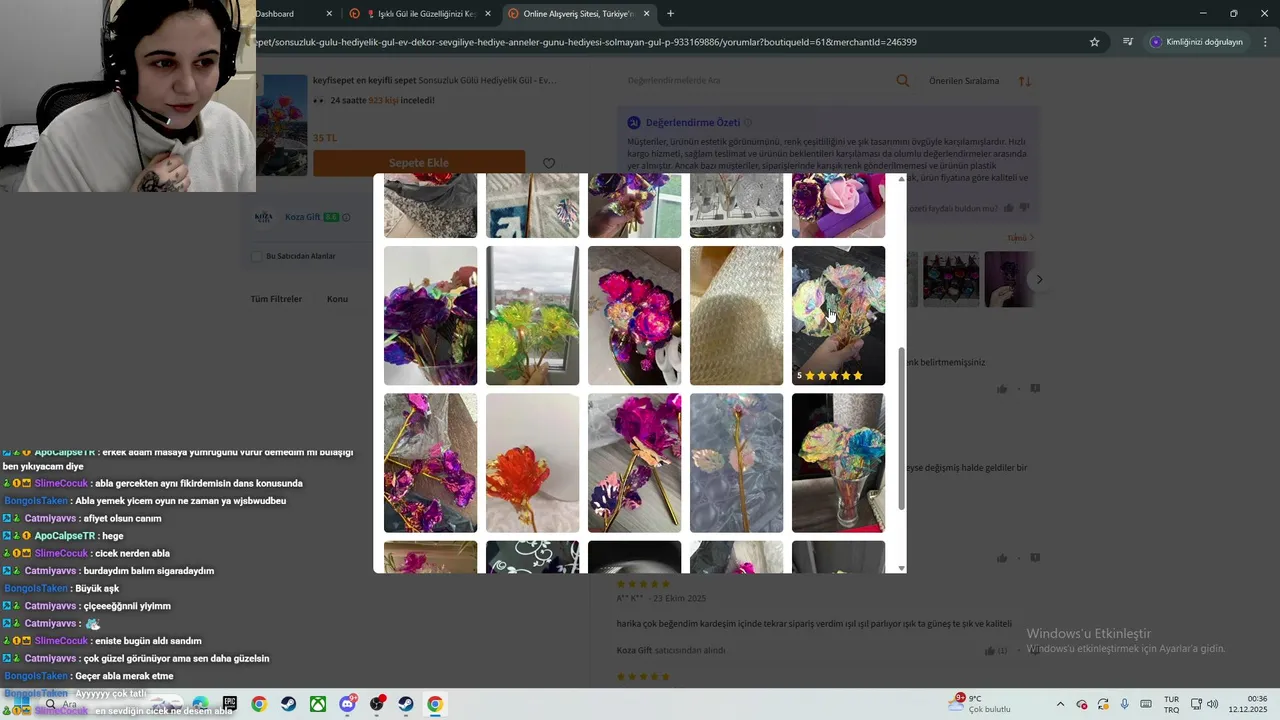Open the media control icon in Chrome toolbar
Screen dimensions: 1280x720
[1128, 42]
